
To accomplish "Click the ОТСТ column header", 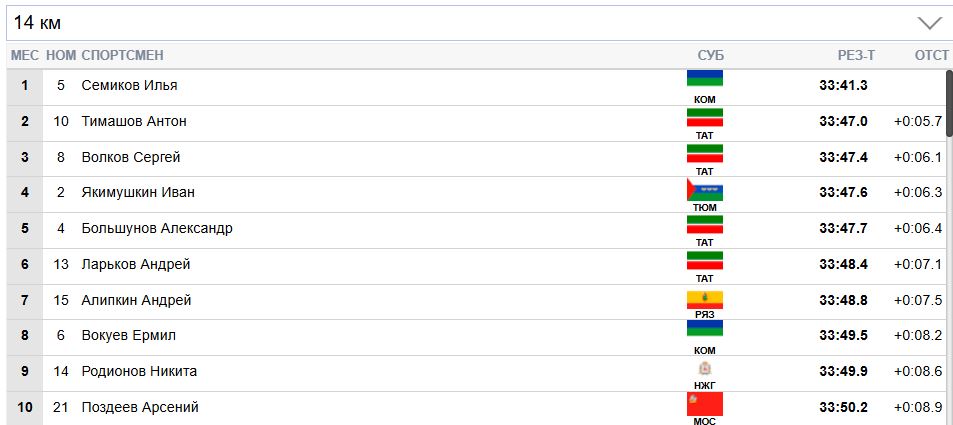I will (x=931, y=55).
